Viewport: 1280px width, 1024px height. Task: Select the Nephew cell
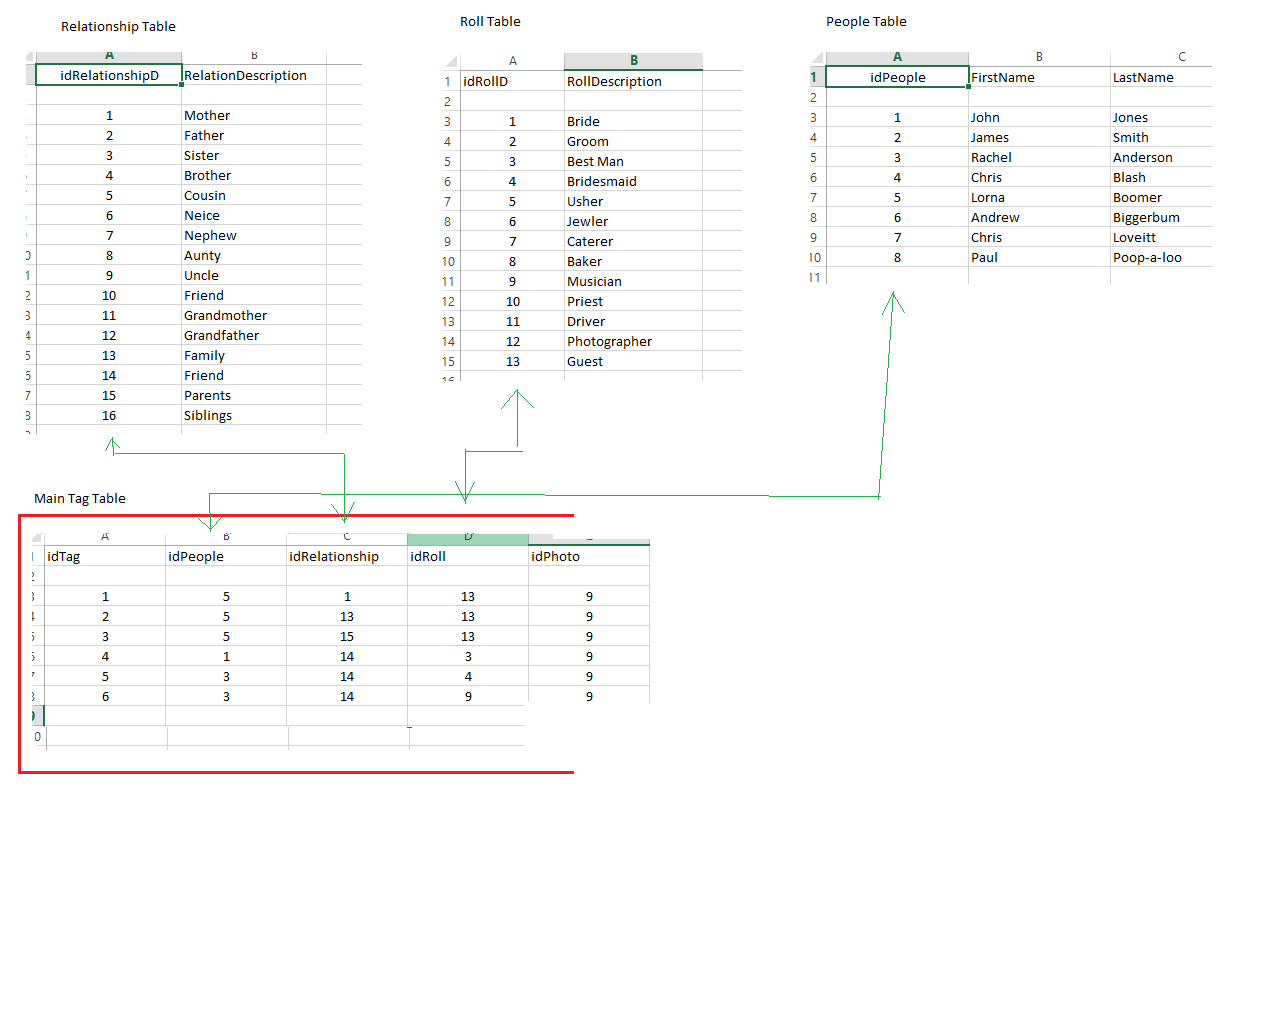coord(254,235)
